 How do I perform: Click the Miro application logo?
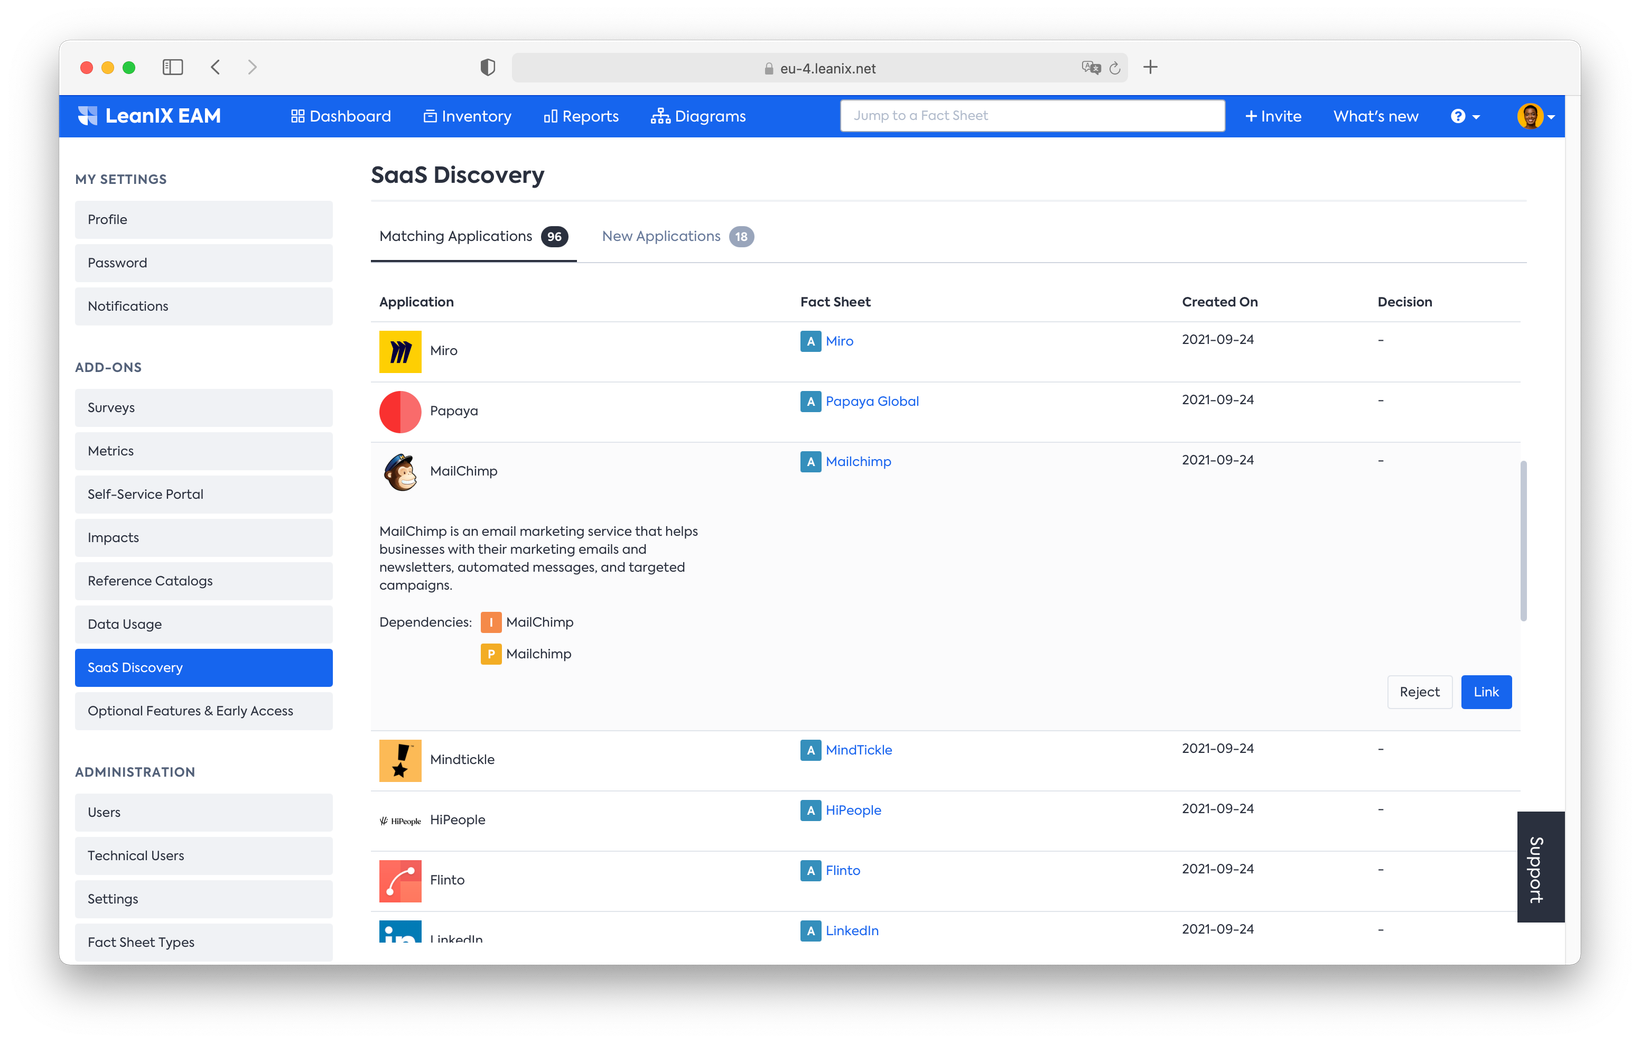coord(400,352)
